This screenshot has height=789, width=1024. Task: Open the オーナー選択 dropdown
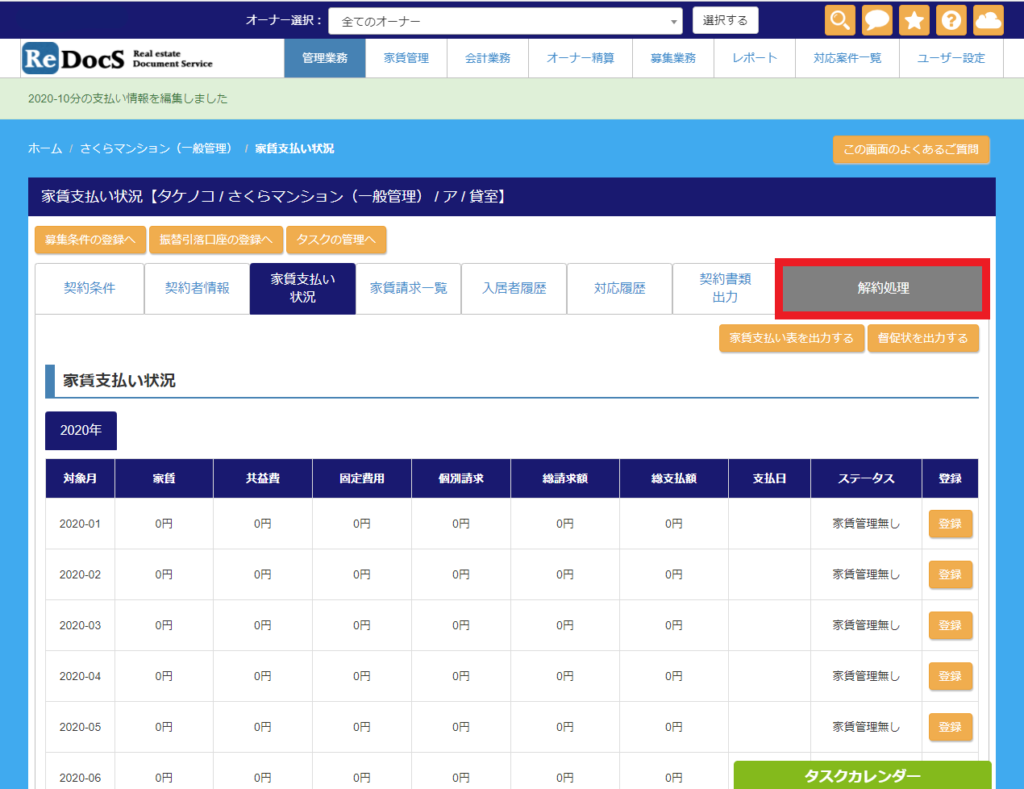click(505, 21)
